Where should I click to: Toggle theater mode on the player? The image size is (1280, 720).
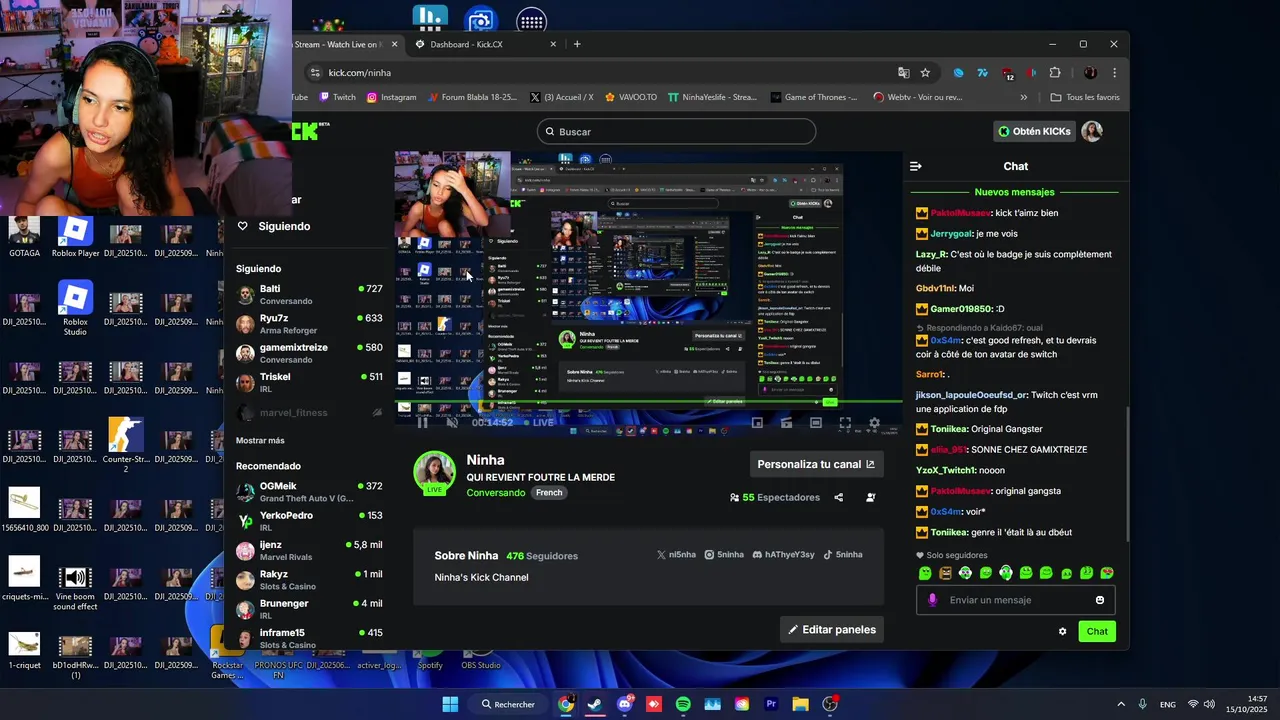pyautogui.click(x=816, y=423)
